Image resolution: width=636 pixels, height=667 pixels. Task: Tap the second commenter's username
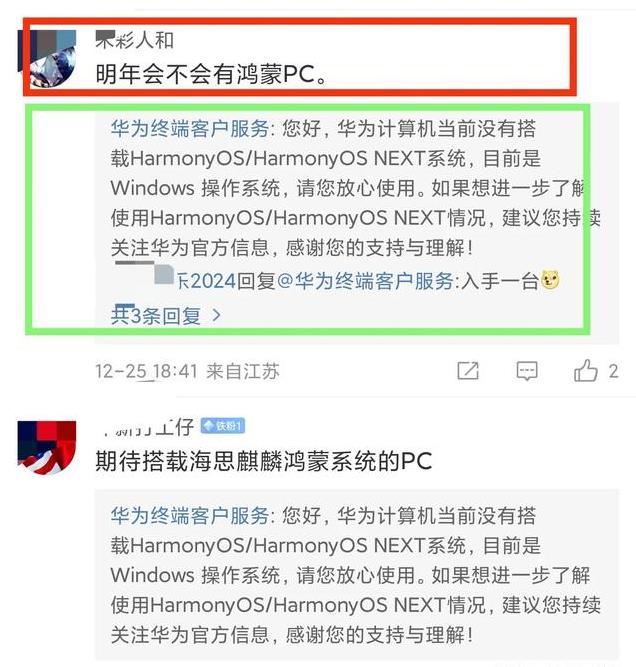(x=145, y=427)
